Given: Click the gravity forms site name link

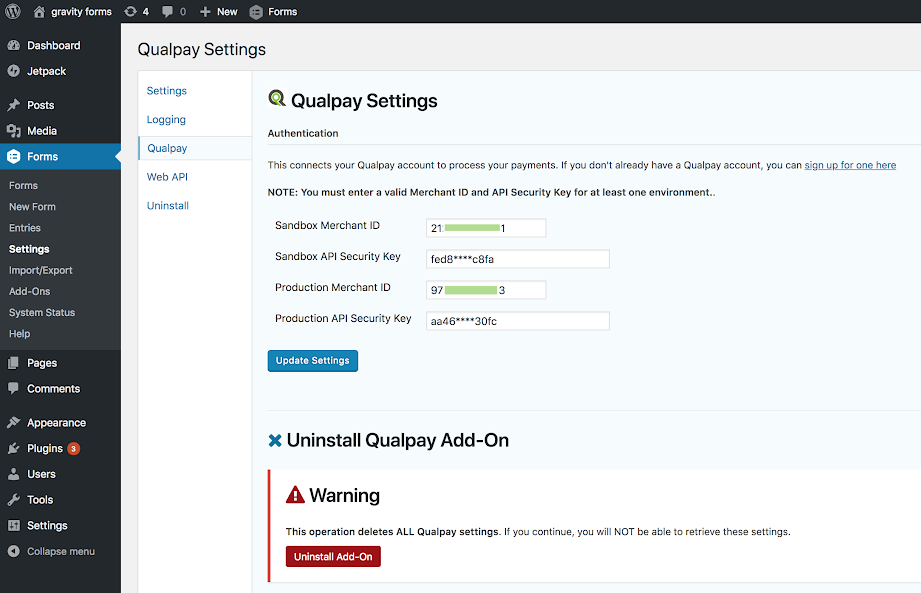Looking at the screenshot, I should click(x=81, y=12).
